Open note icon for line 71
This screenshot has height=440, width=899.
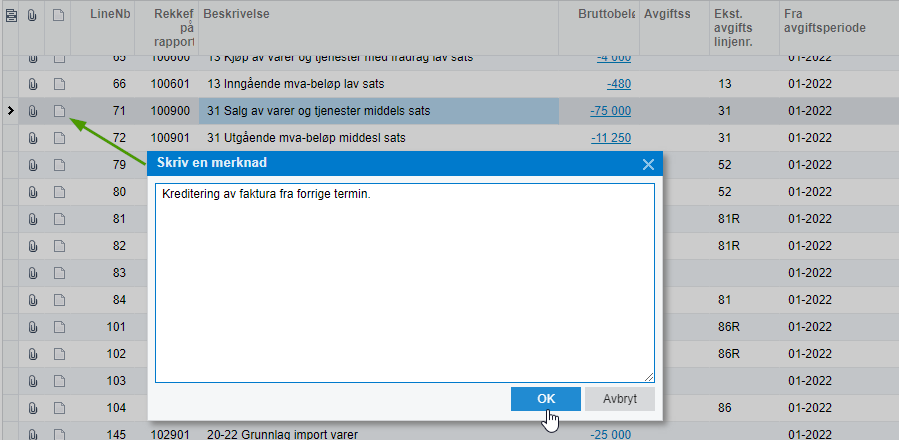click(59, 111)
